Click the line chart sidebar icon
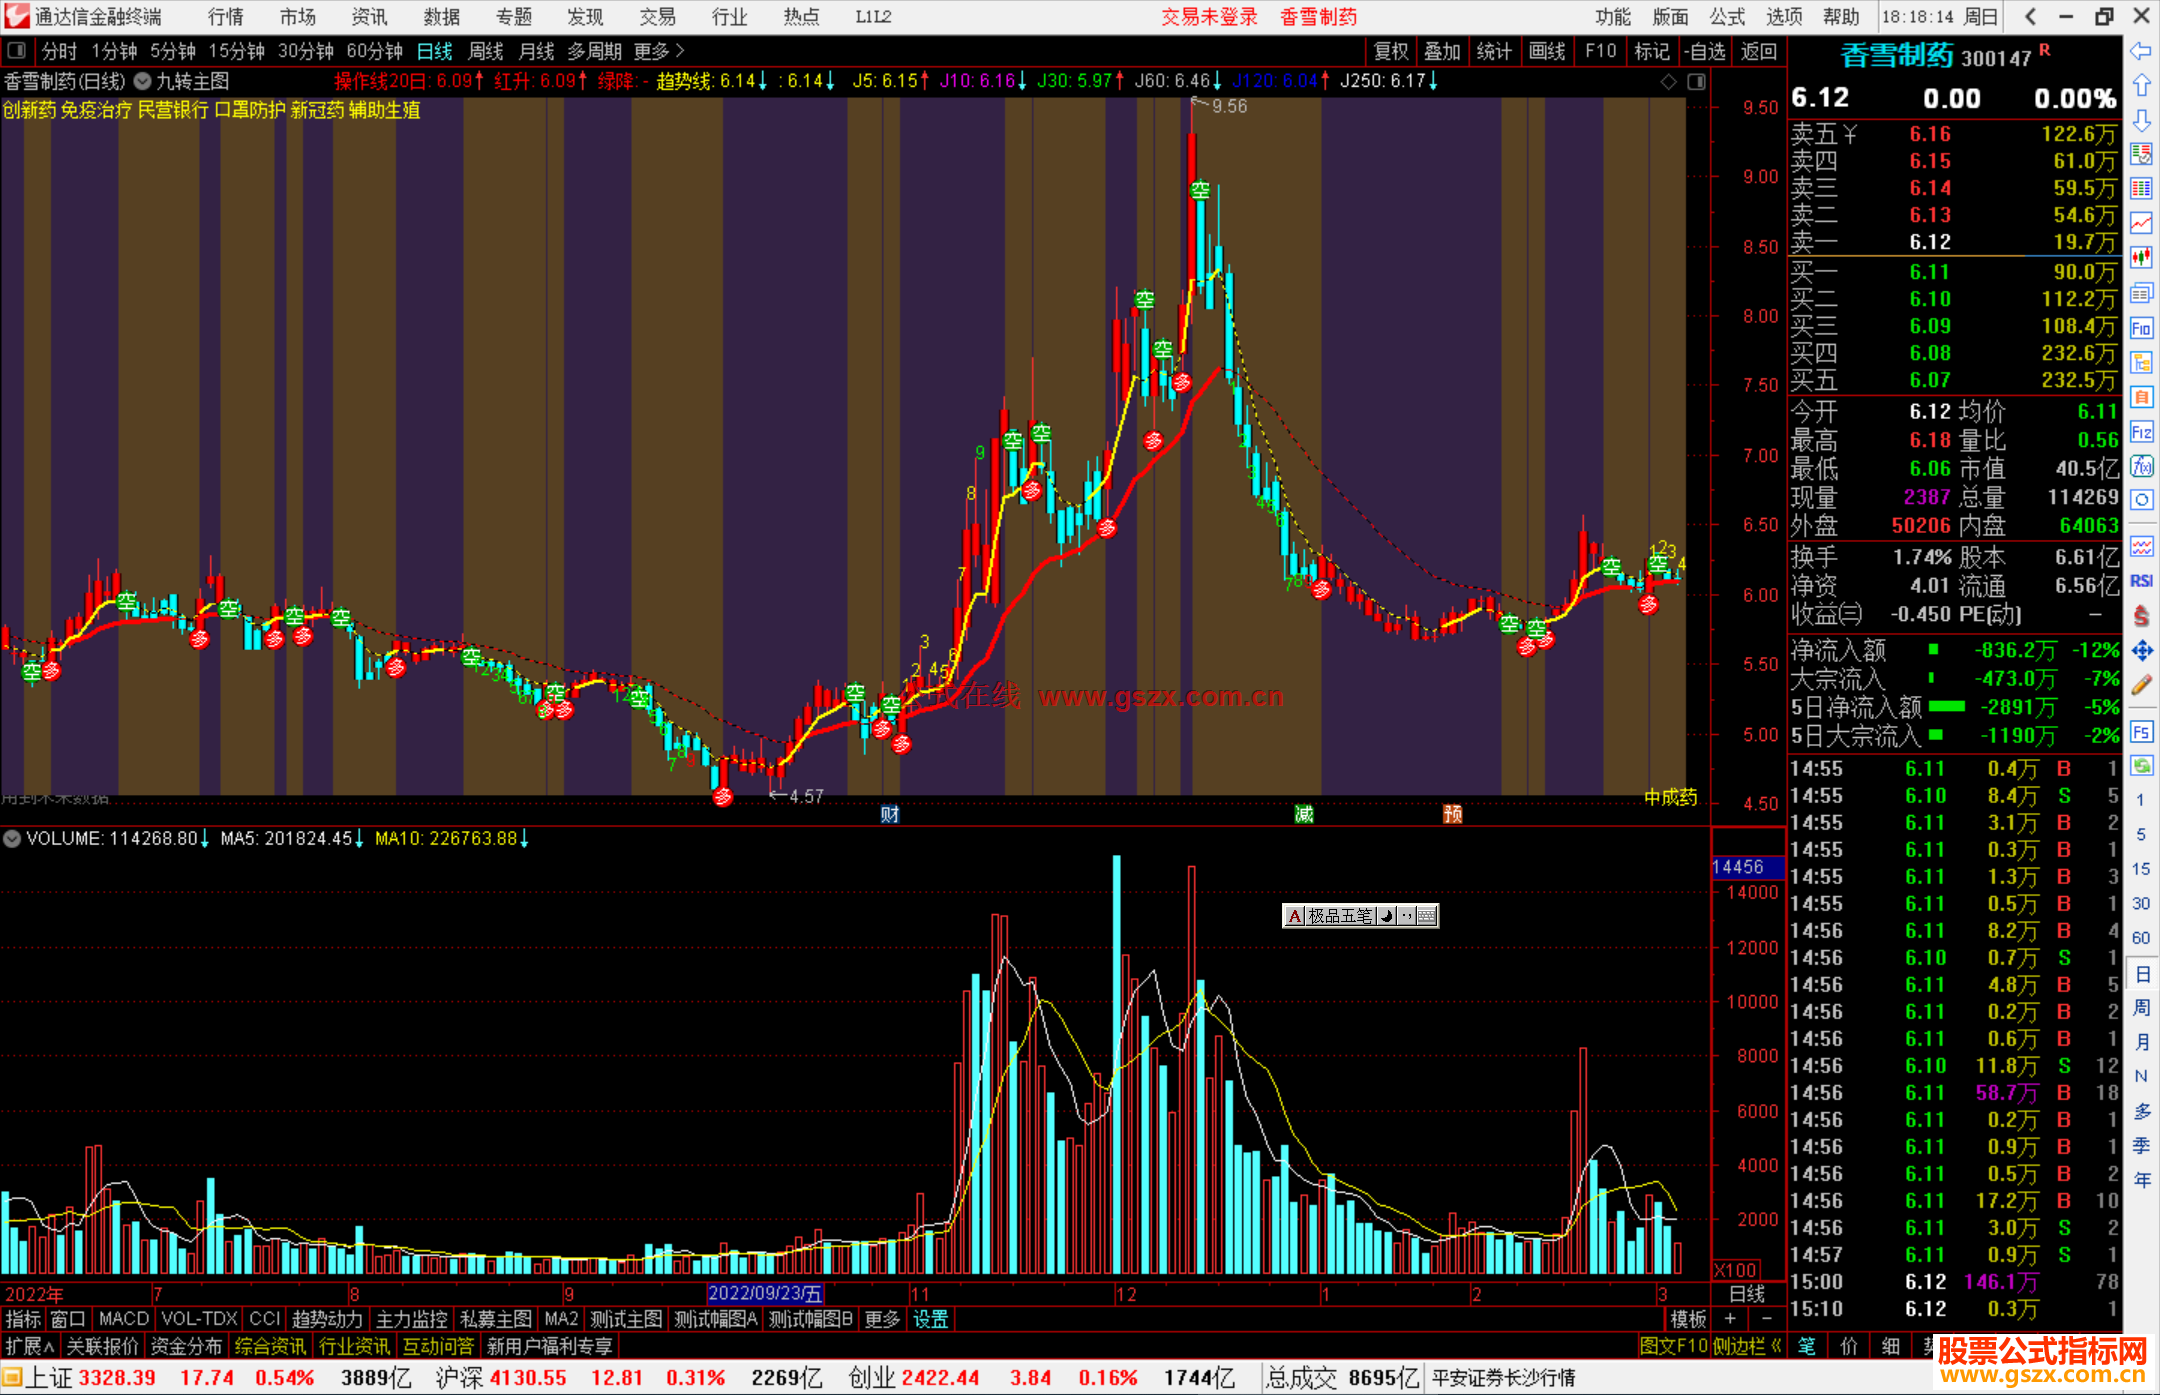The height and width of the screenshot is (1395, 2160). click(x=2141, y=223)
